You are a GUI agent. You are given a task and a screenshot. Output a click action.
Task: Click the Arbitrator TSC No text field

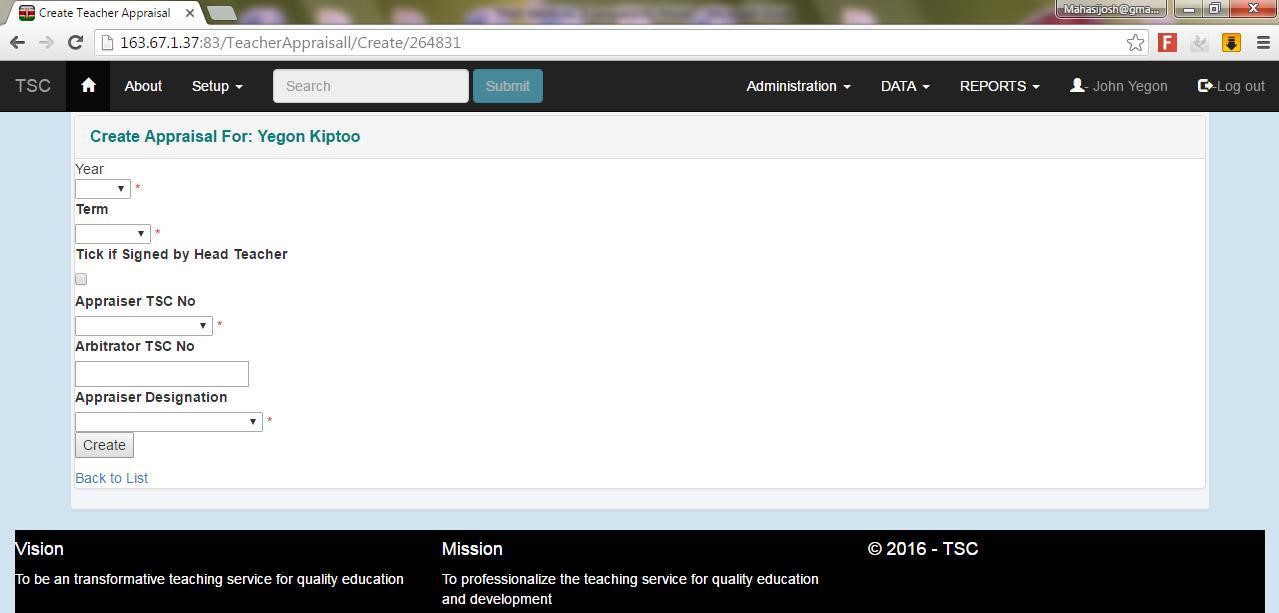(162, 374)
